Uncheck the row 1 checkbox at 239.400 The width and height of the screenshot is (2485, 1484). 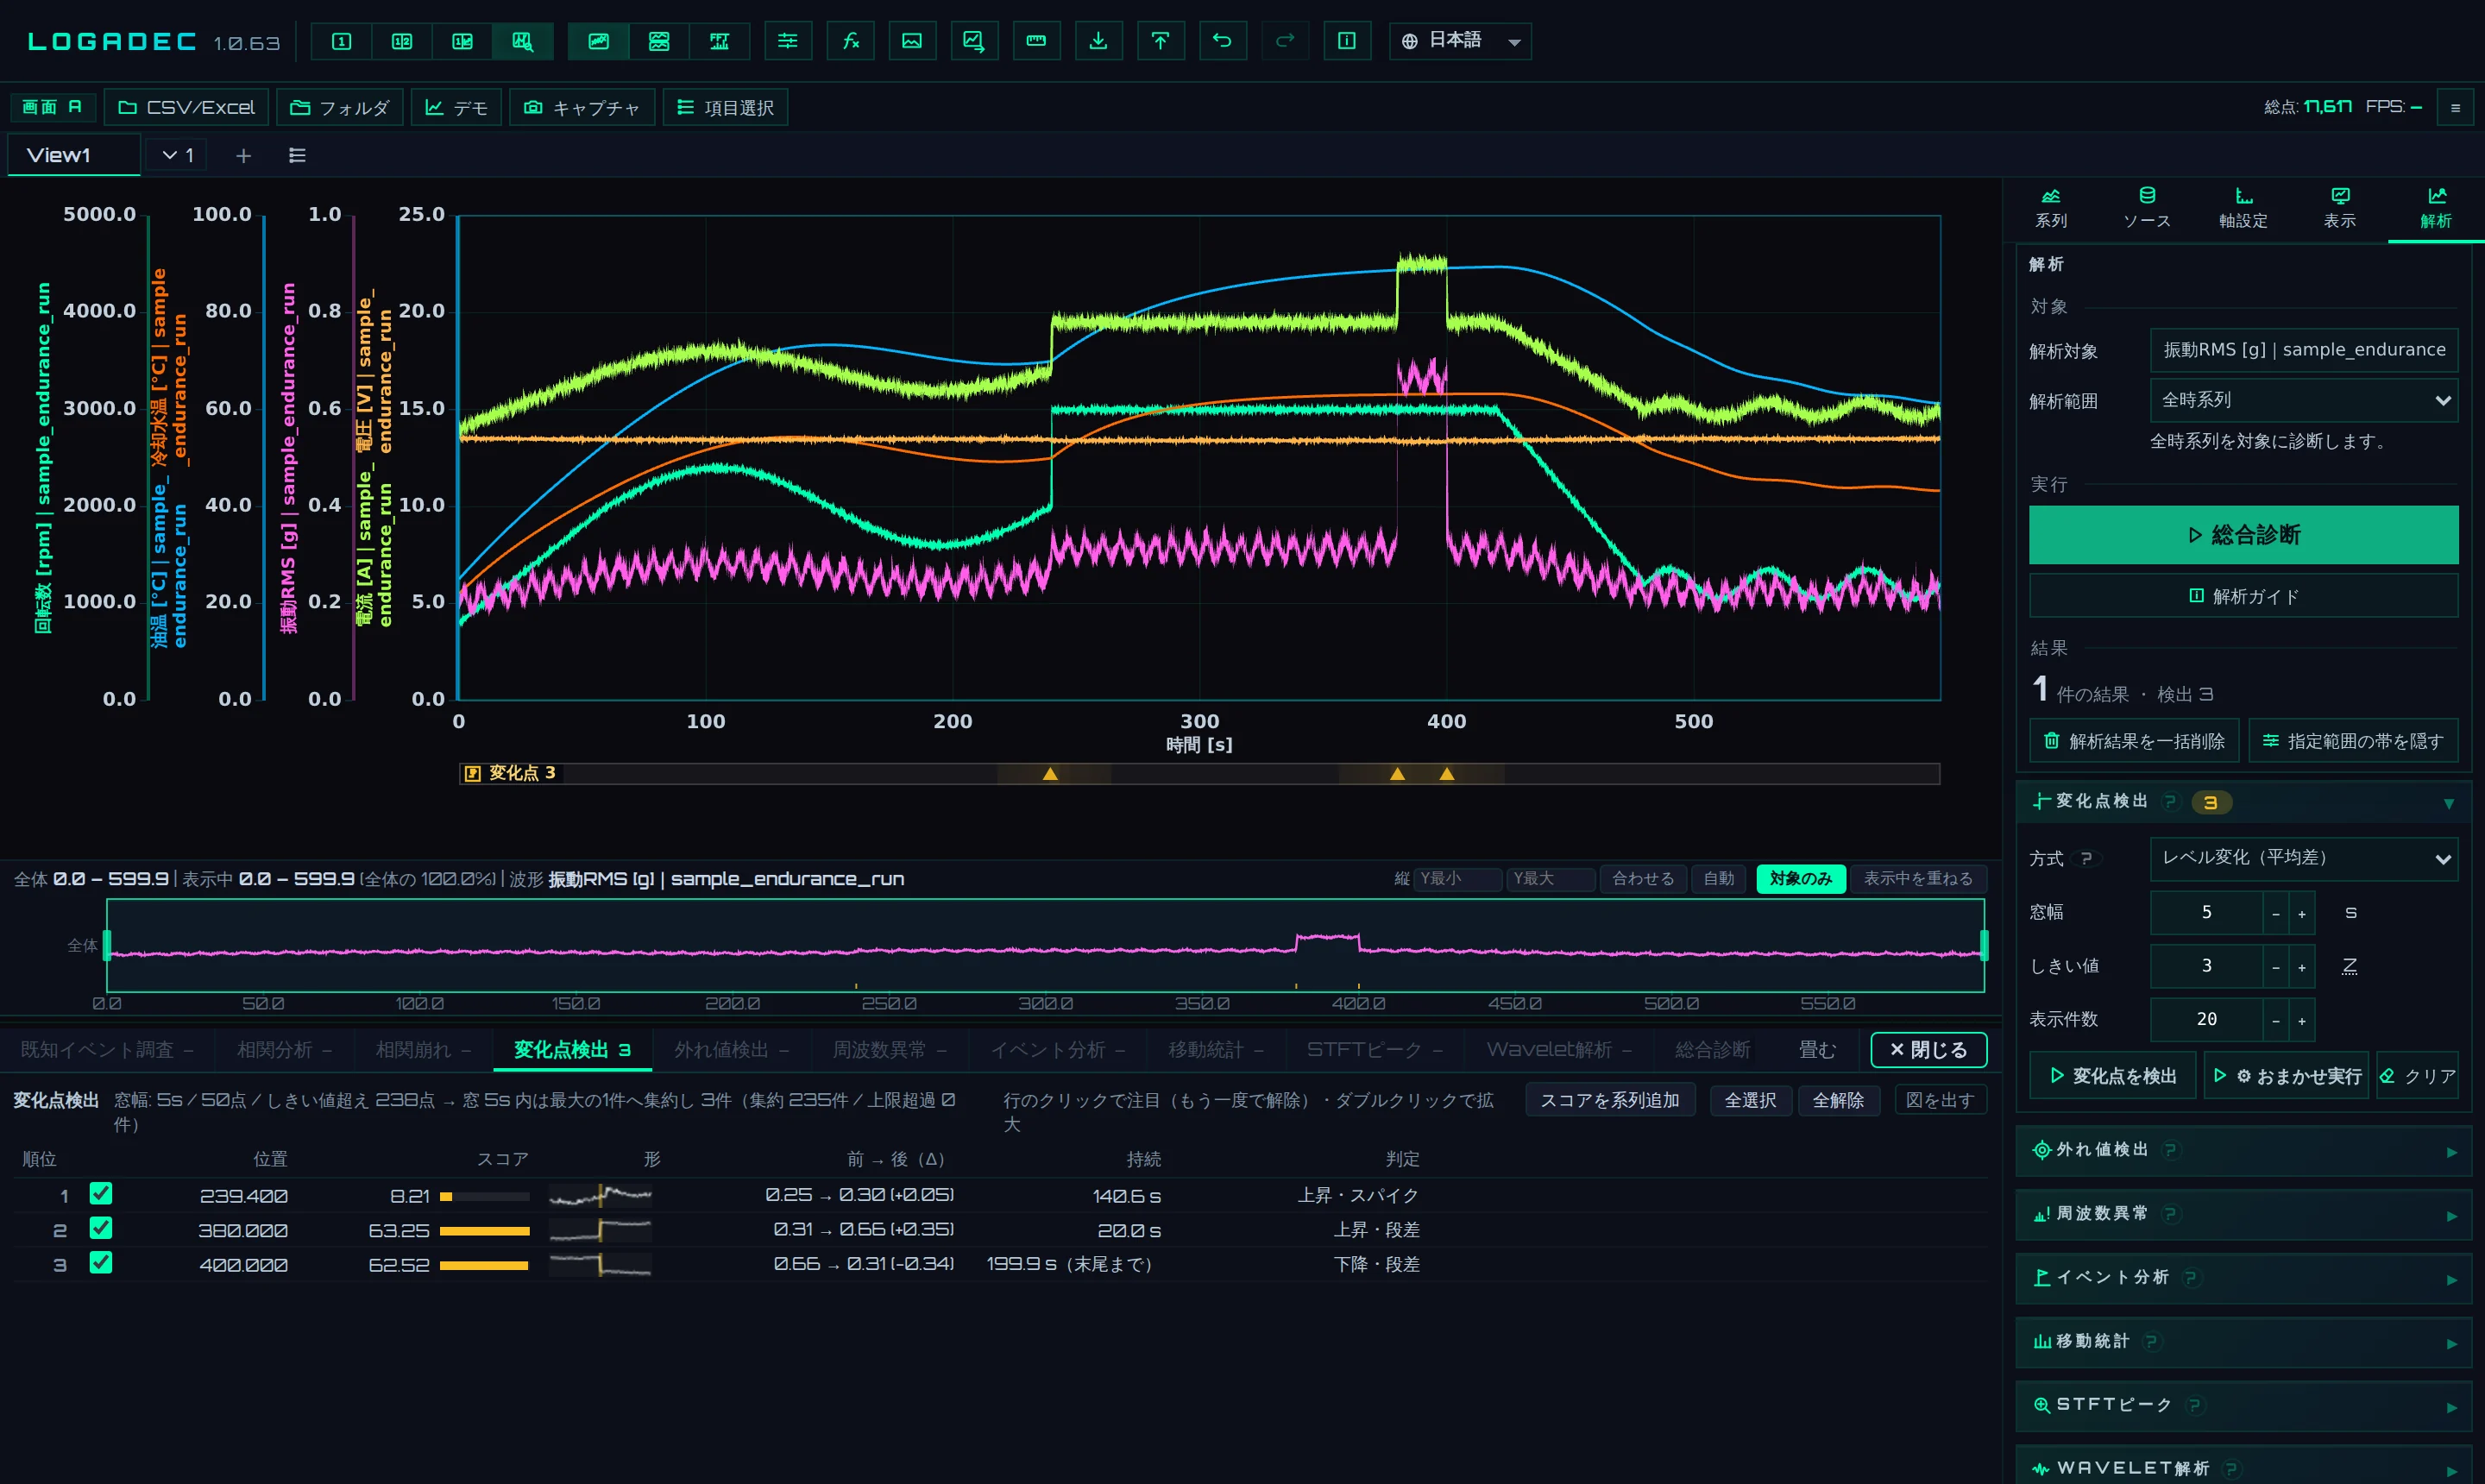tap(101, 1193)
